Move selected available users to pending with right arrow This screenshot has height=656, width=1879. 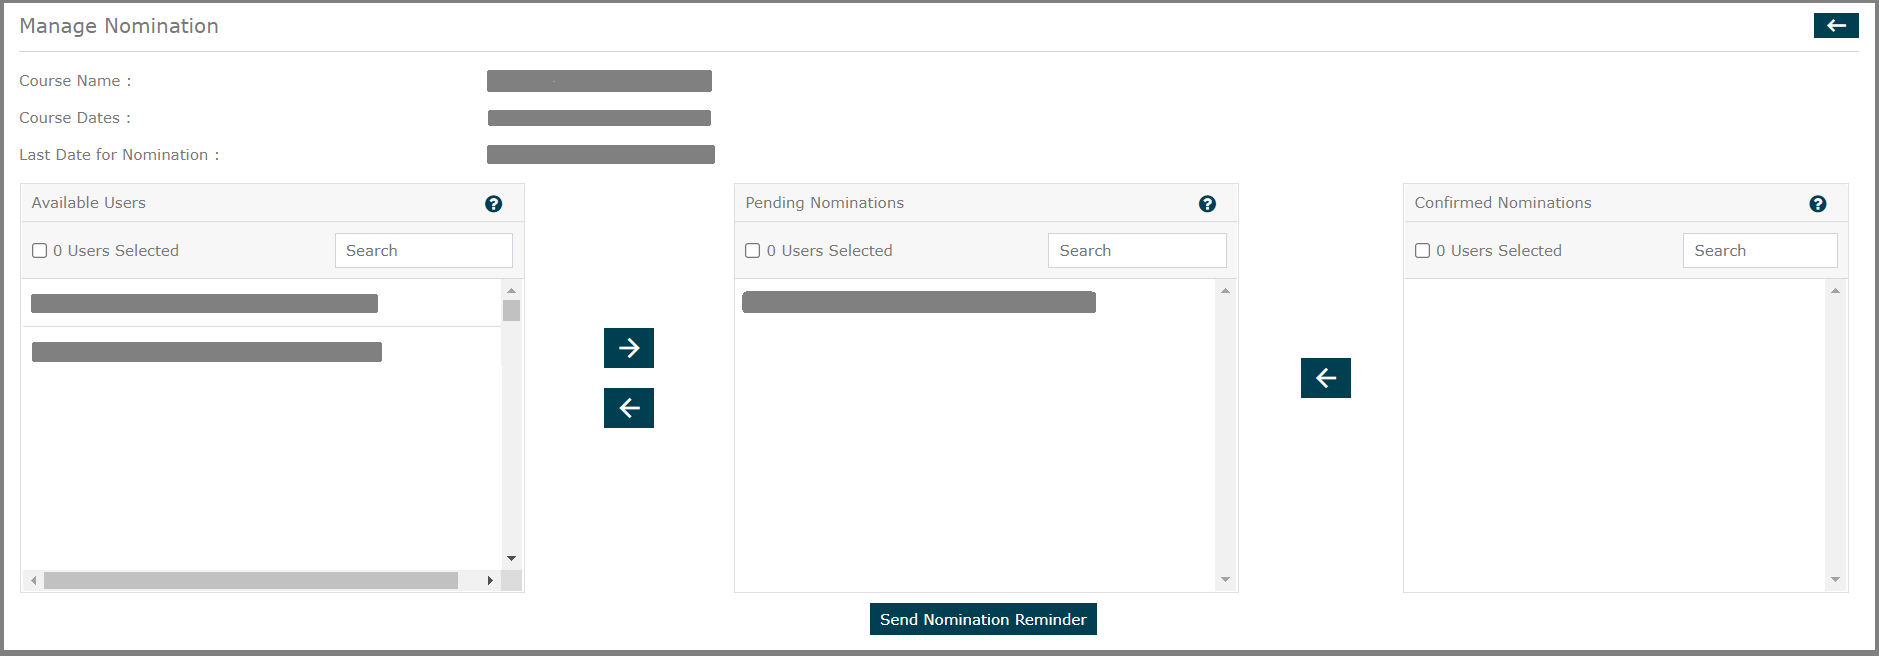click(x=629, y=348)
